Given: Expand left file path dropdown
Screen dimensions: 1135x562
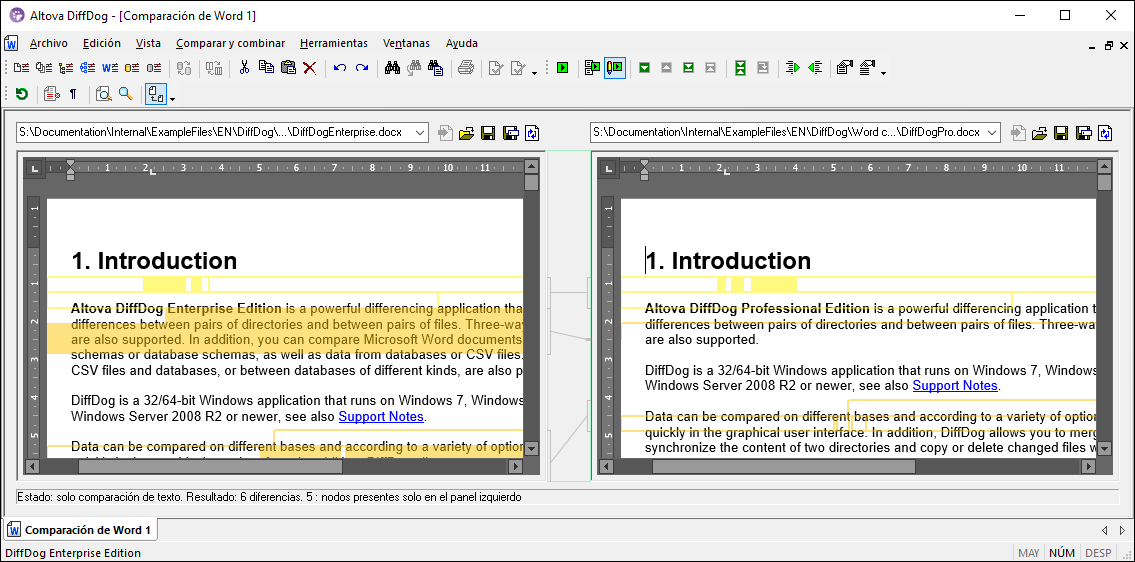Looking at the screenshot, I should pyautogui.click(x=420, y=133).
